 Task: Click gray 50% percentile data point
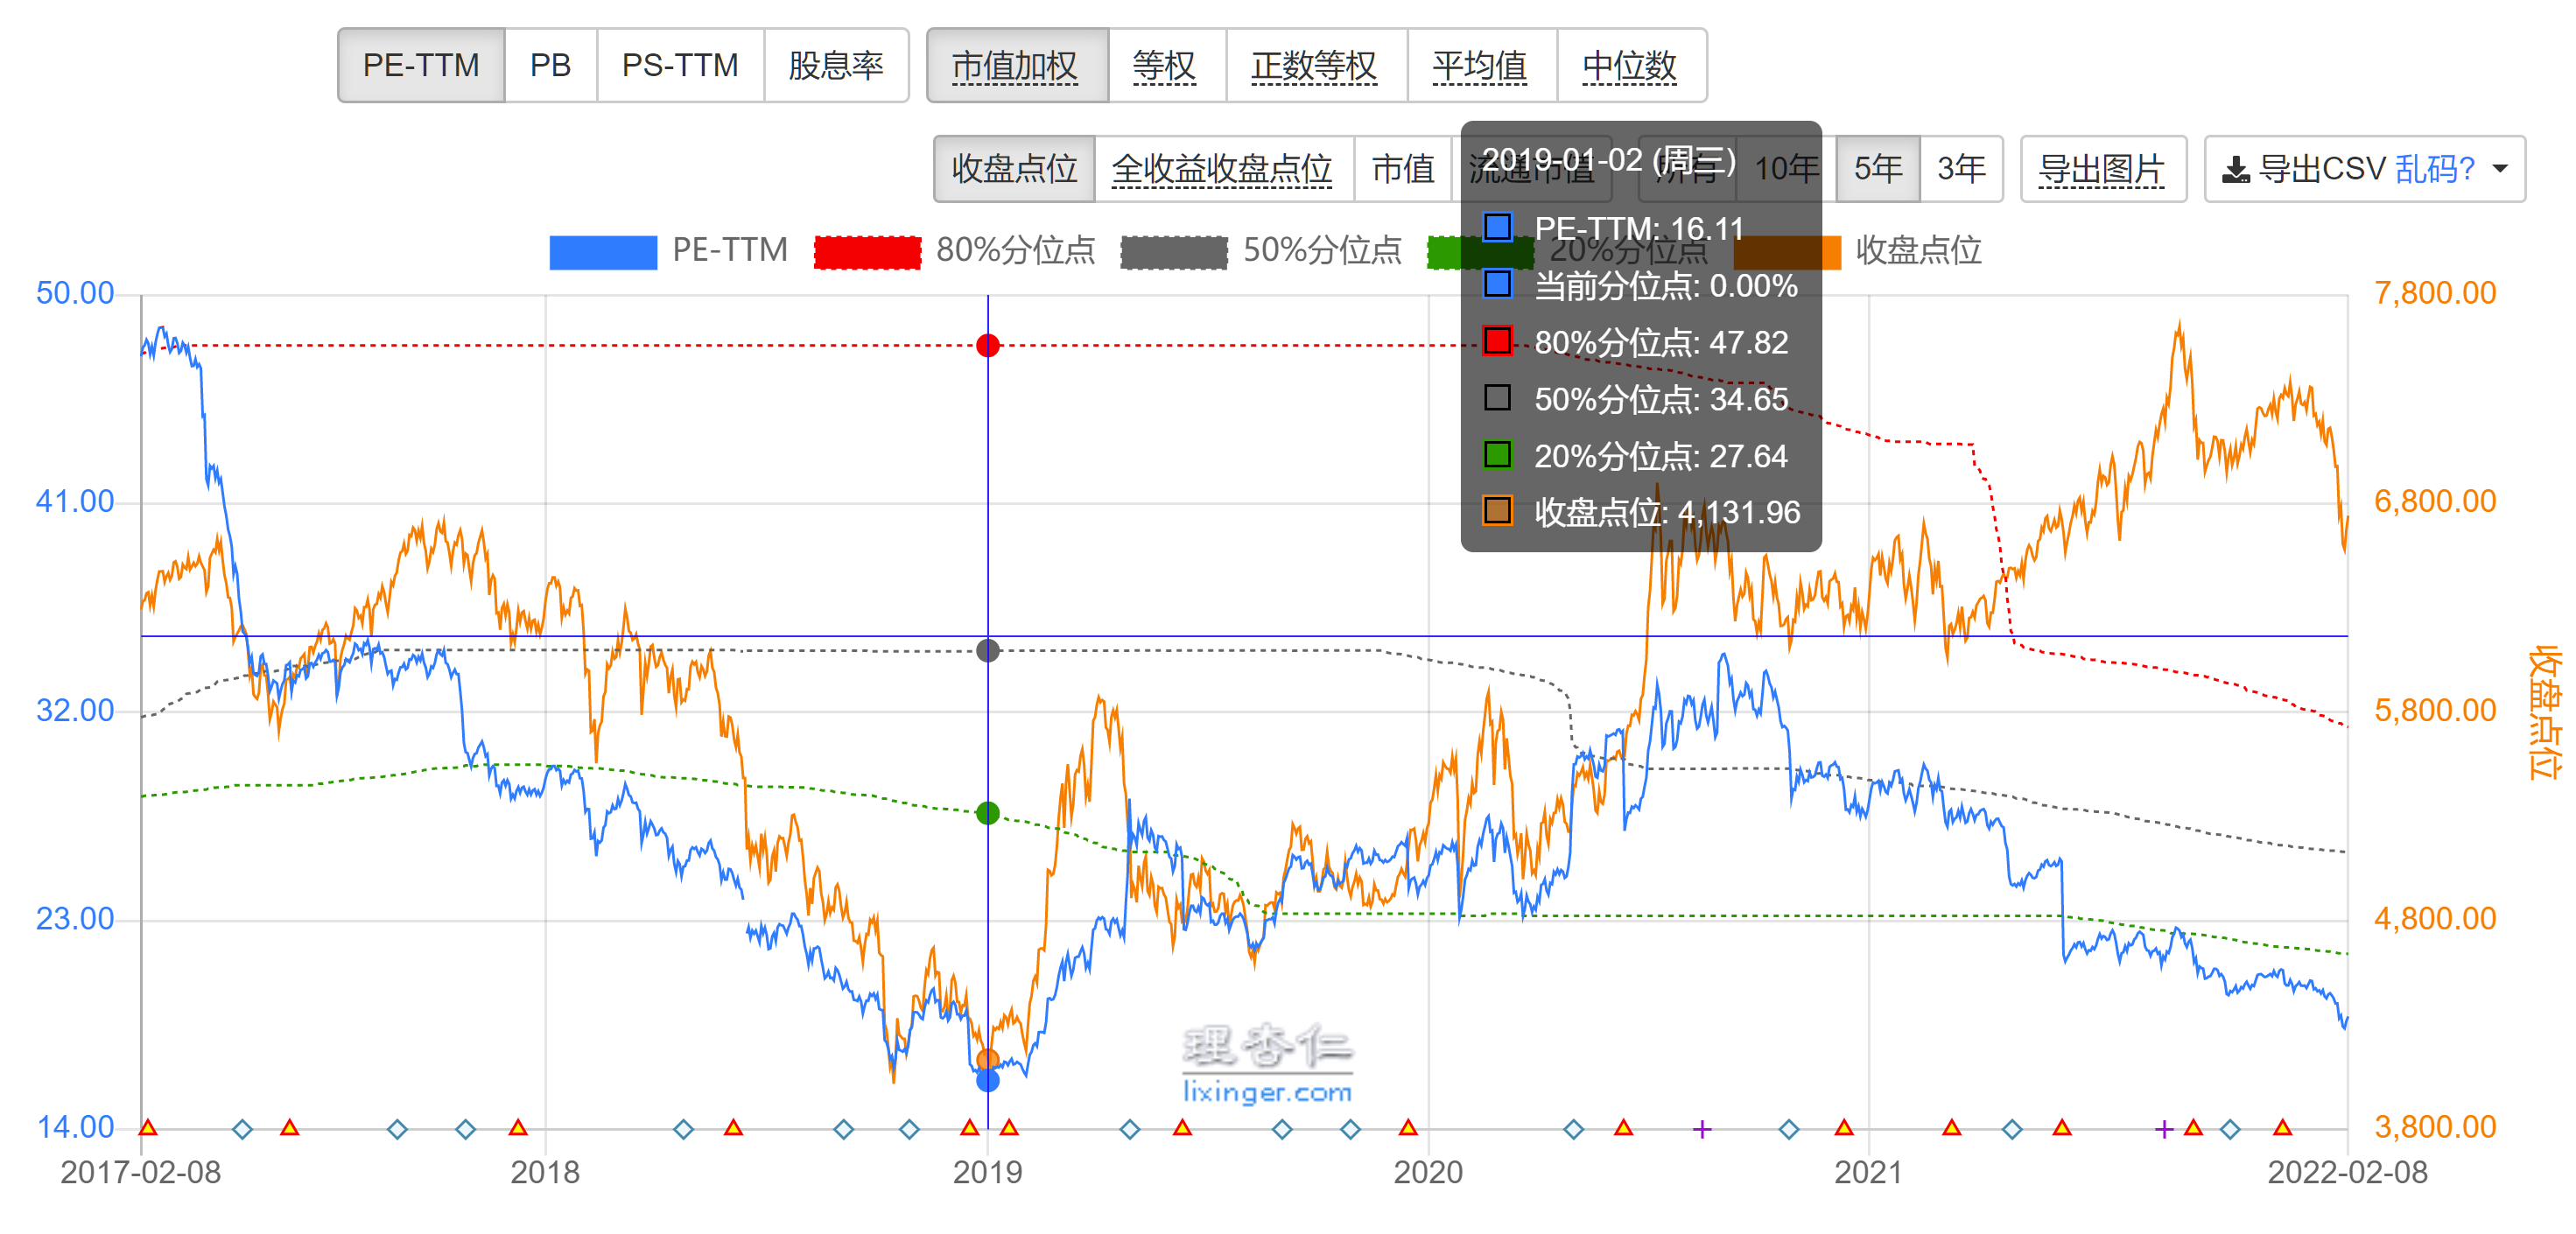[x=988, y=651]
